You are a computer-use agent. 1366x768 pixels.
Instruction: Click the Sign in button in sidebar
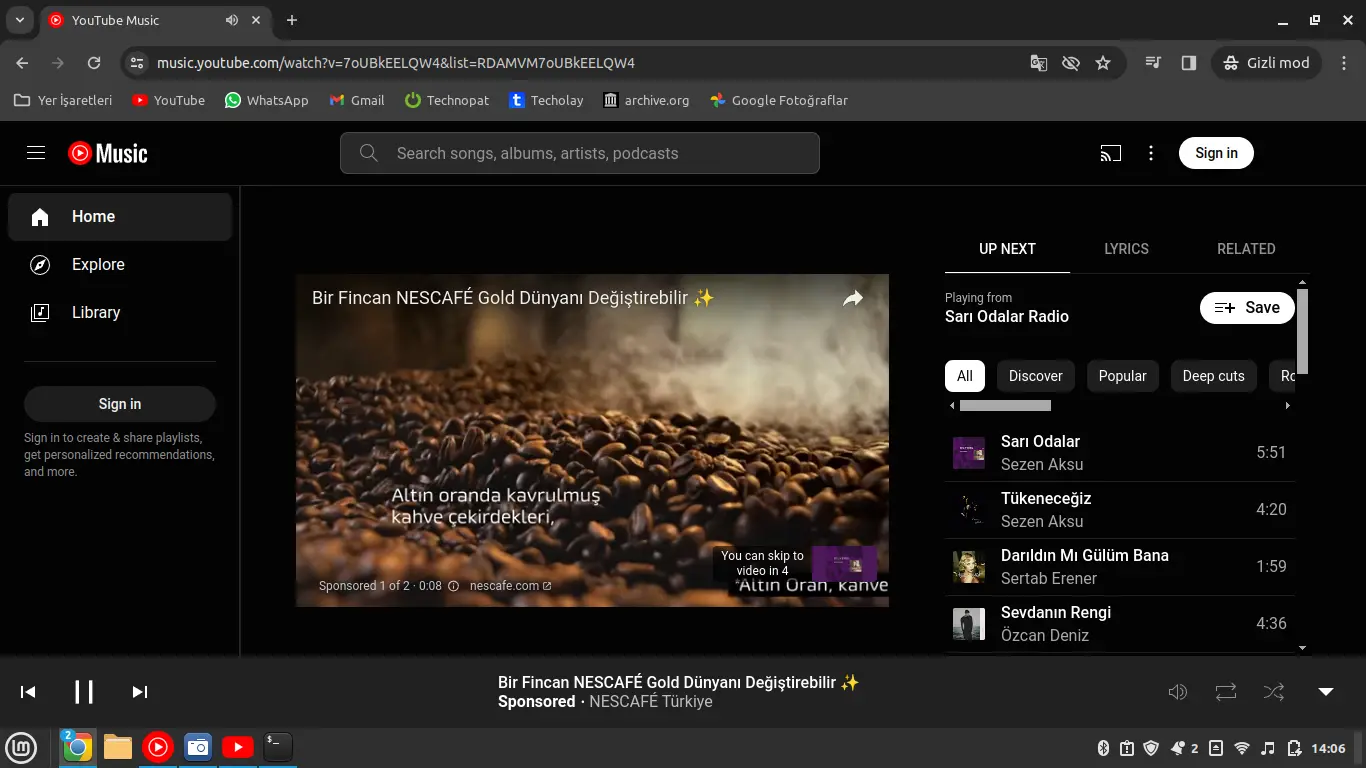(x=120, y=404)
